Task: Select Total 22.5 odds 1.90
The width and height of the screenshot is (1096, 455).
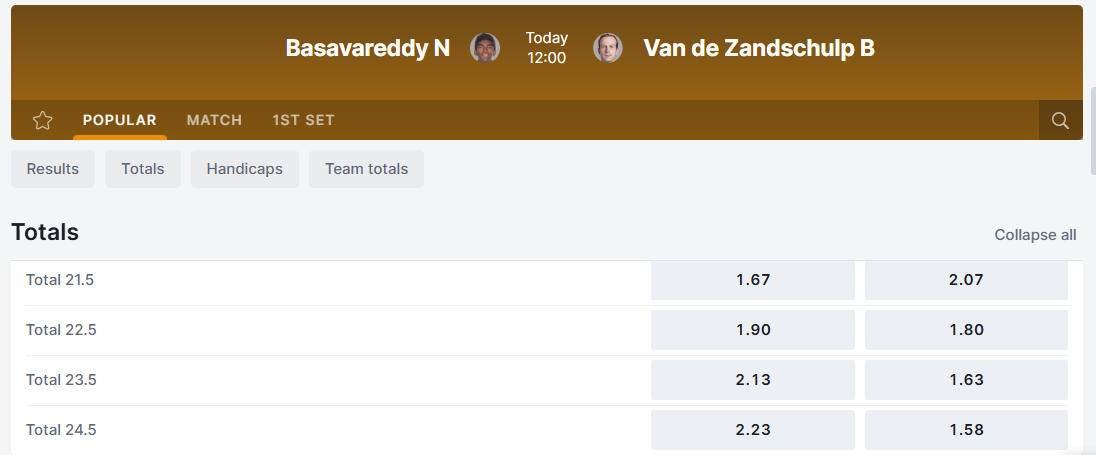Action: (753, 330)
